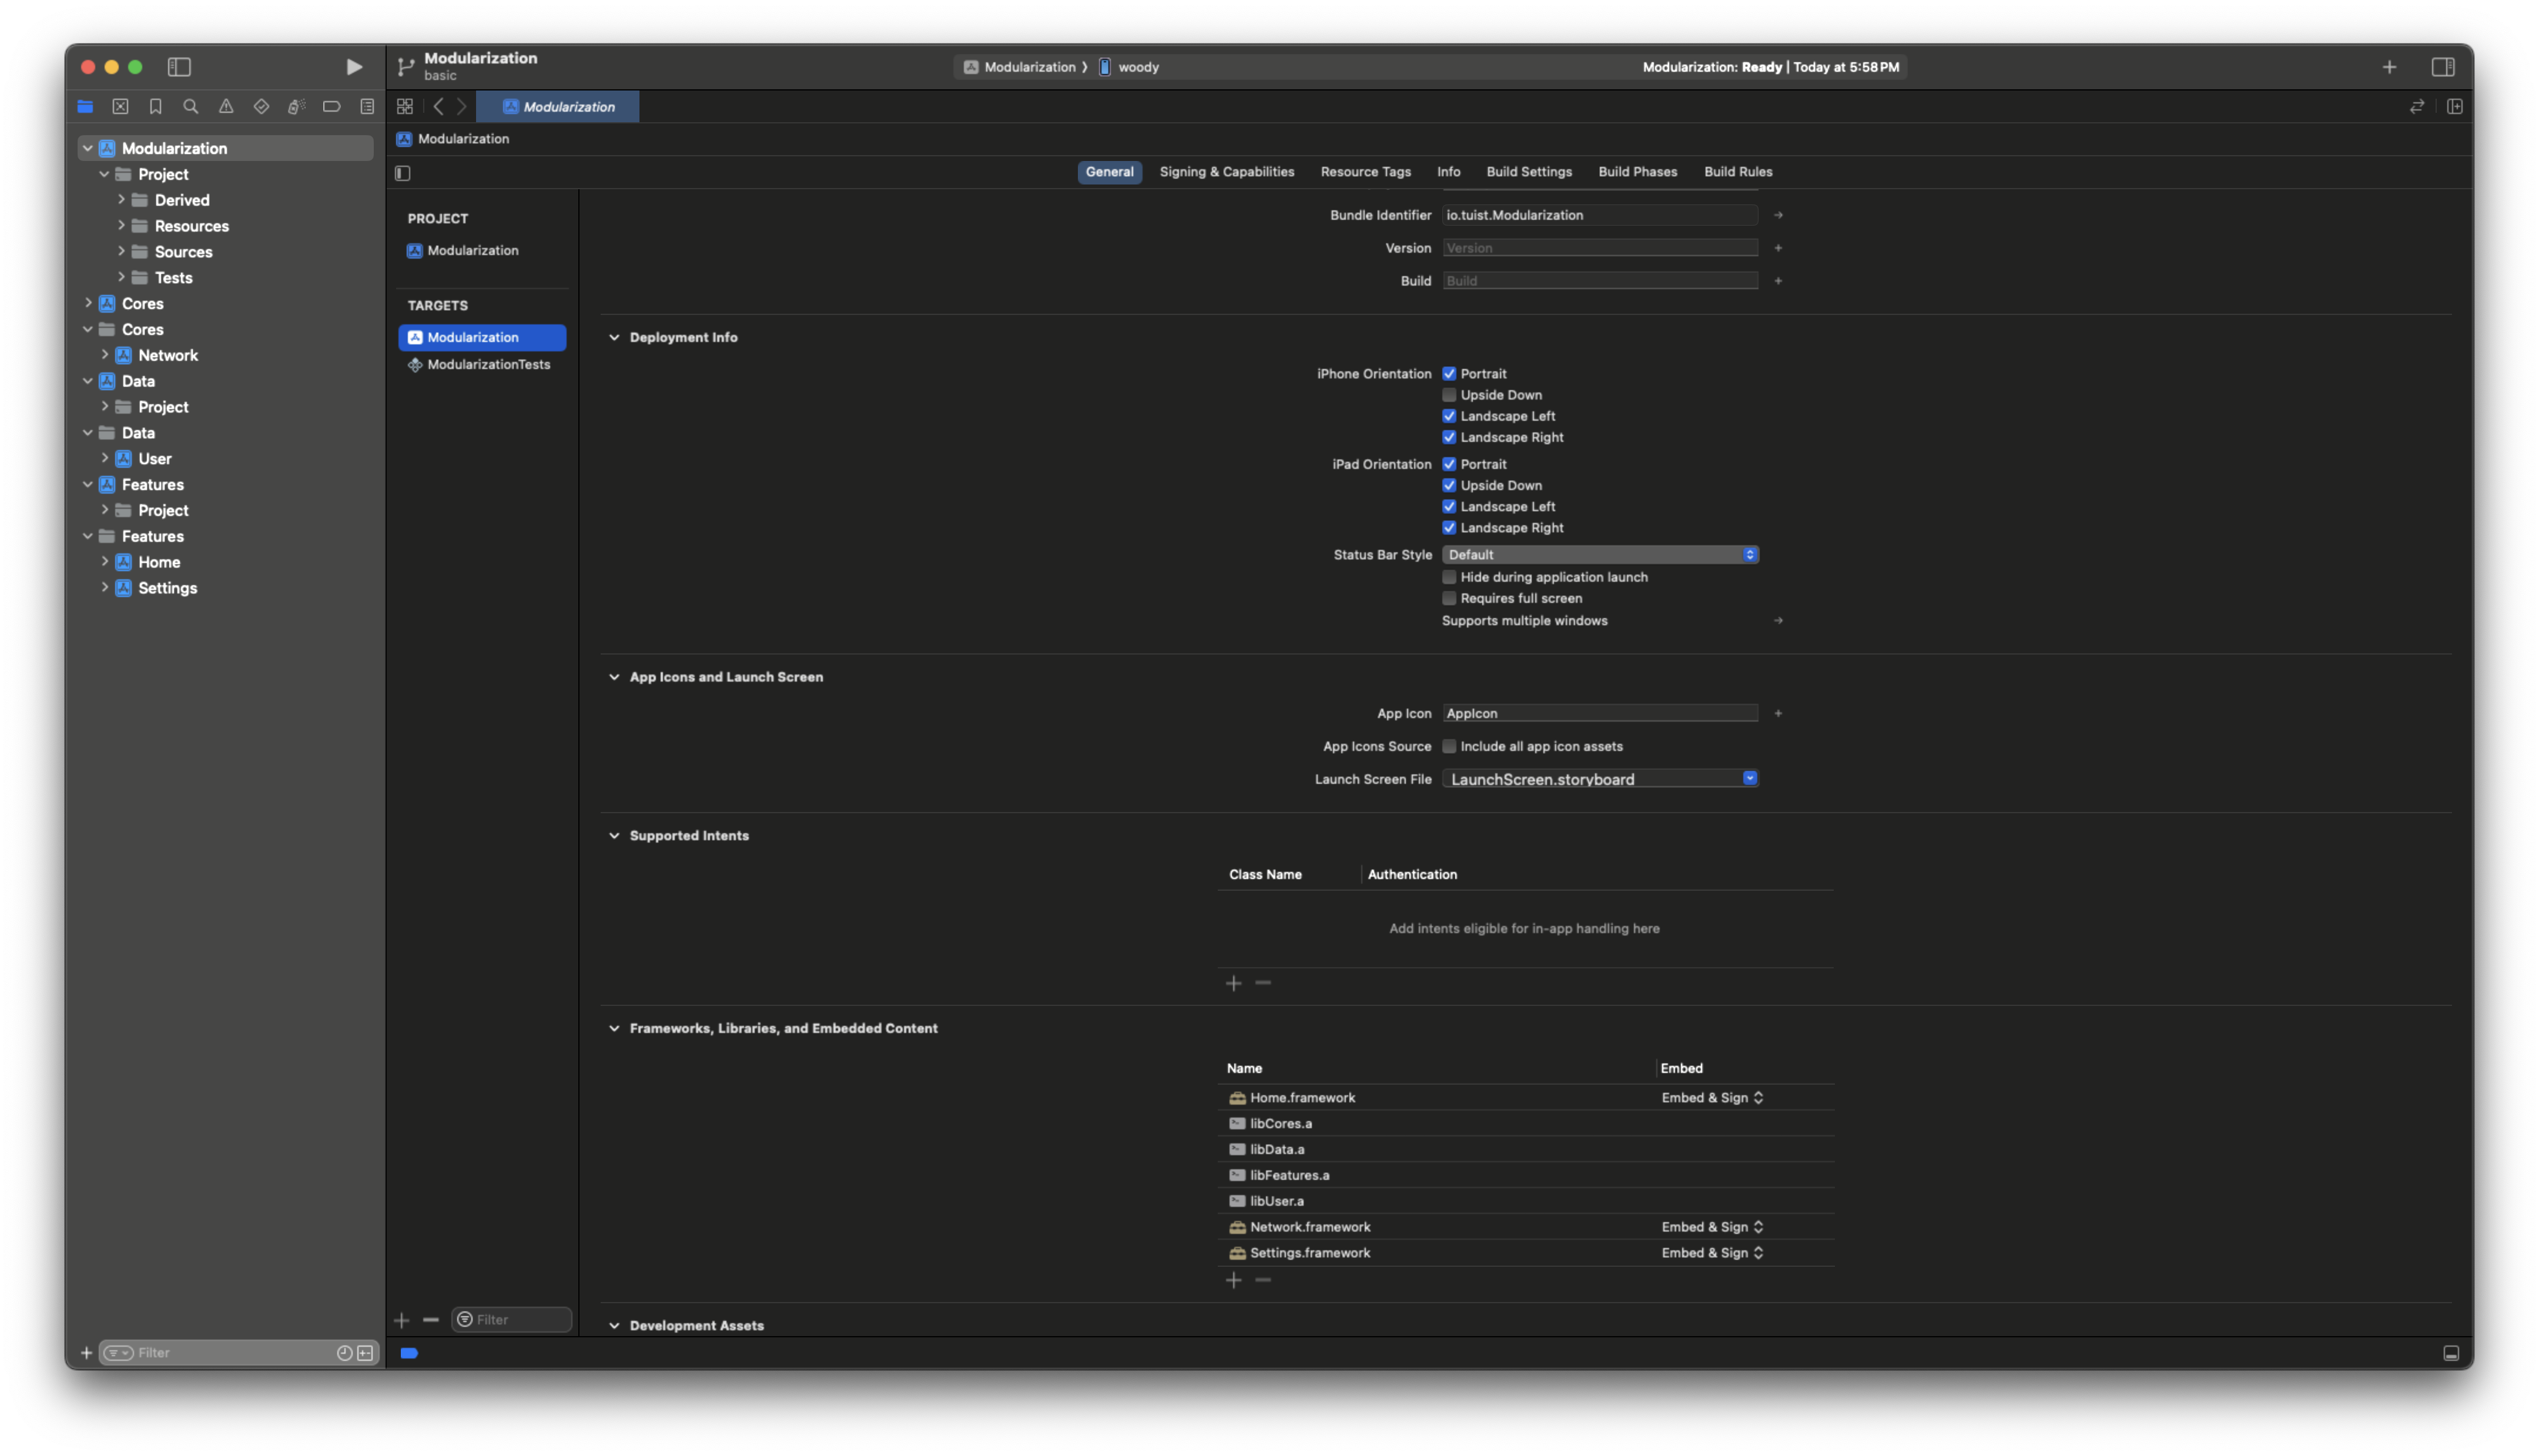This screenshot has height=1456, width=2539.
Task: Open the Report navigator icon
Action: tap(367, 106)
